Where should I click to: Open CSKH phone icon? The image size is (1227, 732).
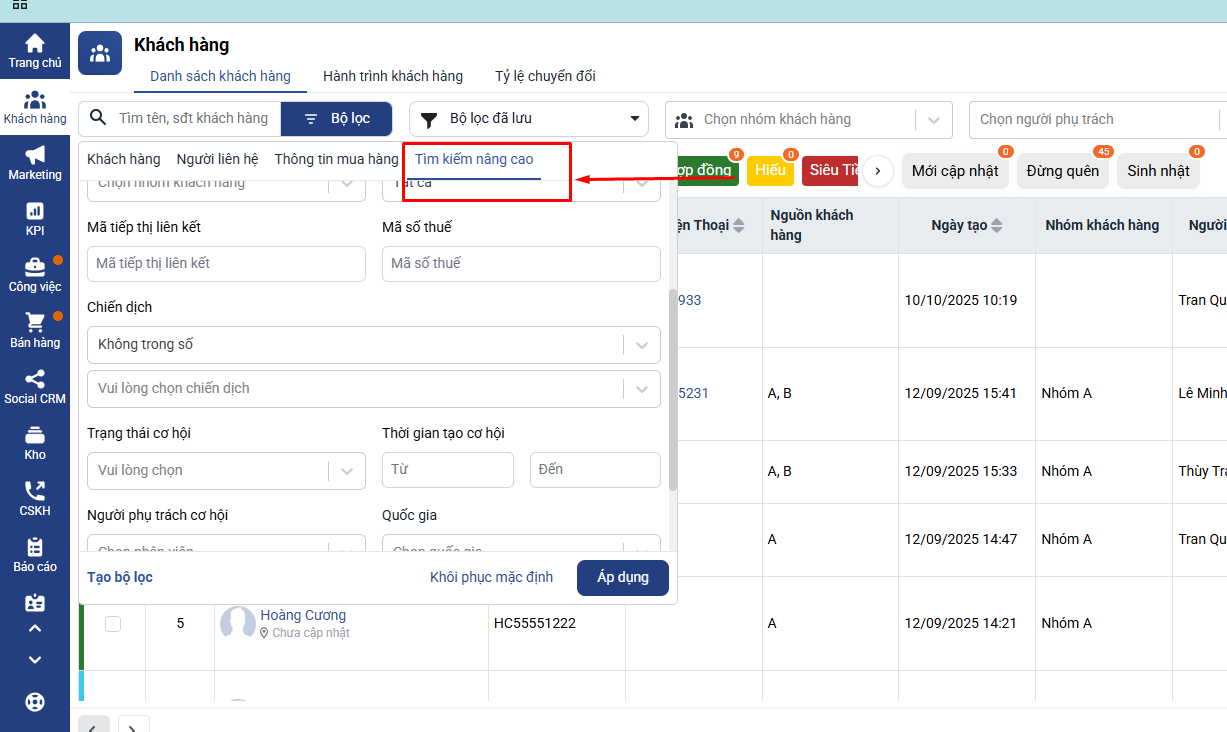click(35, 492)
